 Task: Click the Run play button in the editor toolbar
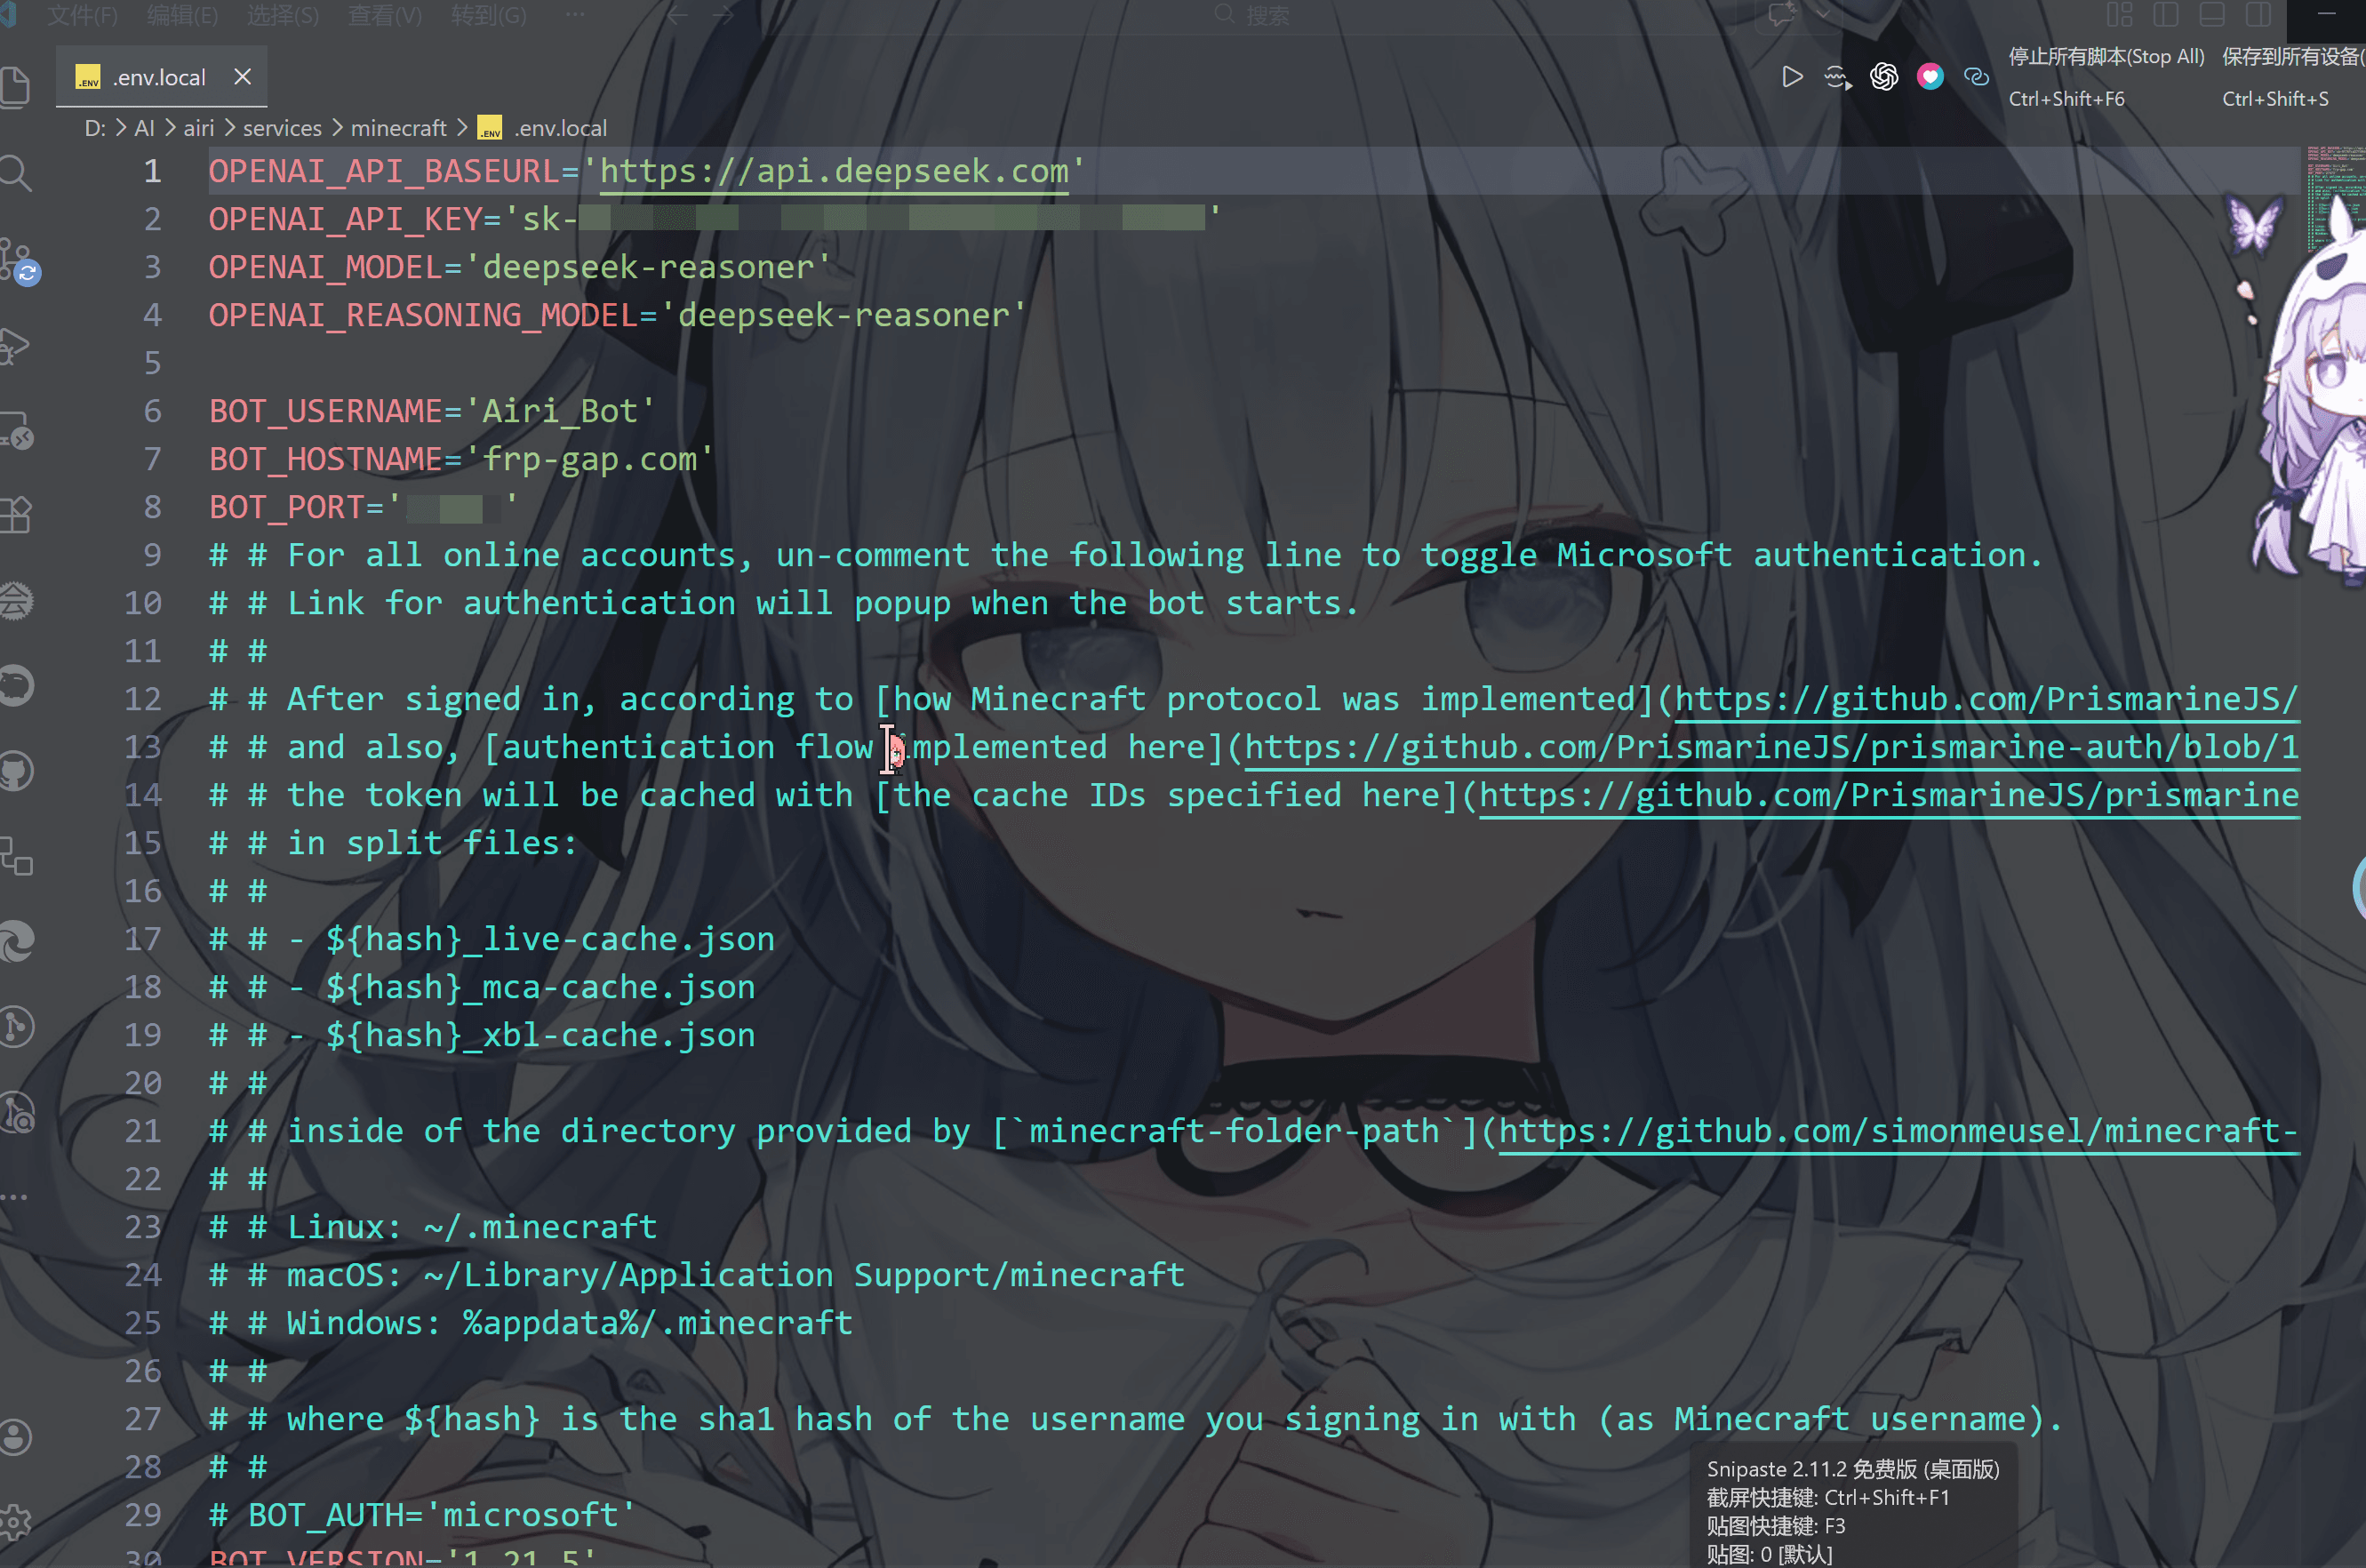(x=1792, y=77)
